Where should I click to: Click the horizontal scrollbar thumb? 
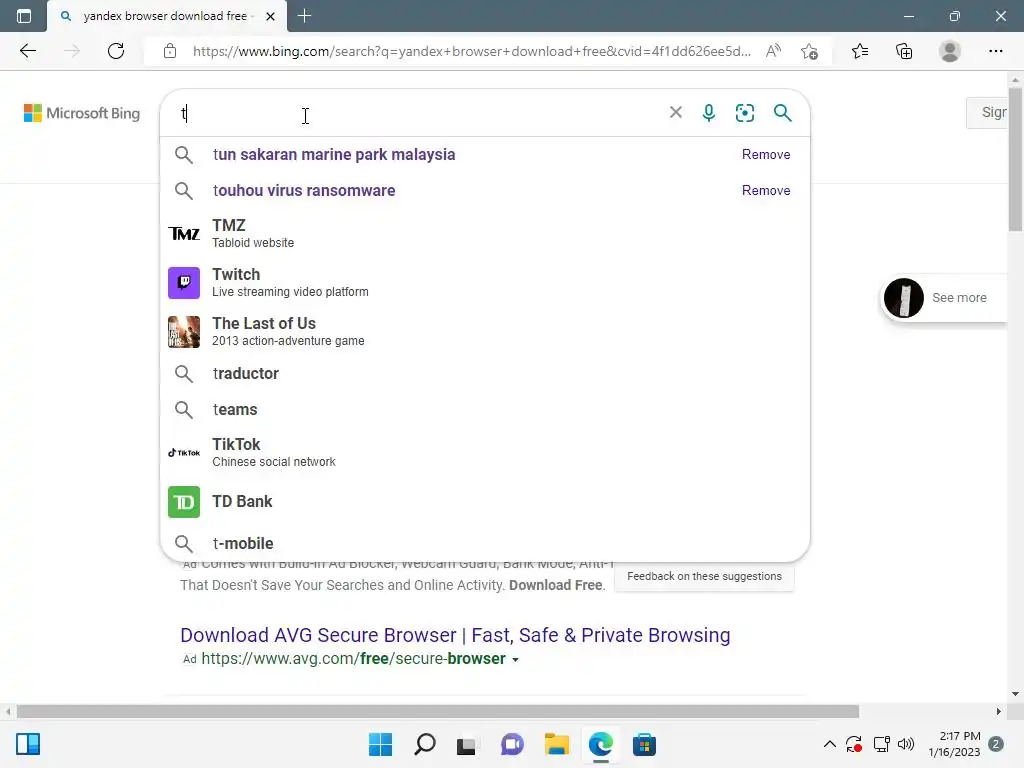pyautogui.click(x=438, y=711)
